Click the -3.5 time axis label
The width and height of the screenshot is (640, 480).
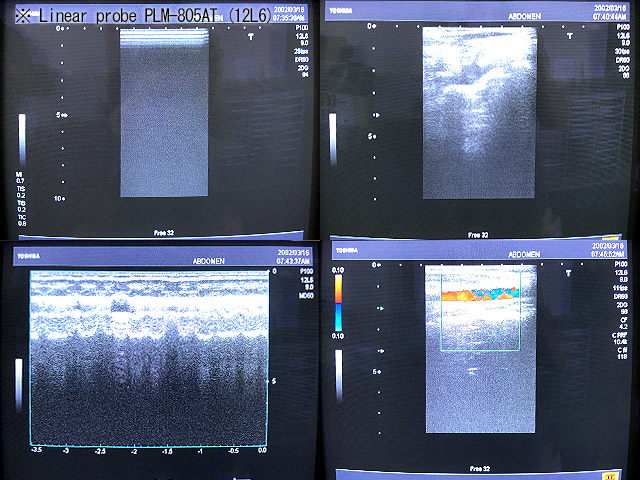coord(36,450)
